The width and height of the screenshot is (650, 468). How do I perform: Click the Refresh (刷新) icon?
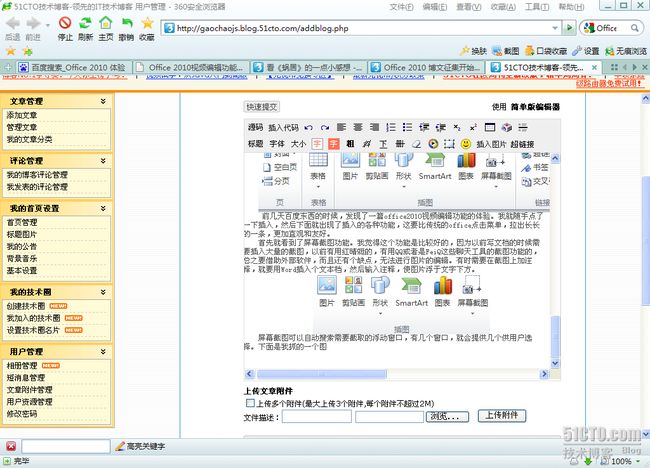click(x=85, y=23)
